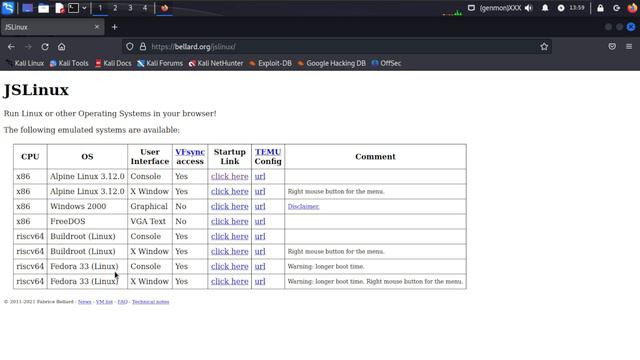Viewport: 640px width, 360px height.
Task: Click the JSLinux page heading
Action: tap(36, 90)
